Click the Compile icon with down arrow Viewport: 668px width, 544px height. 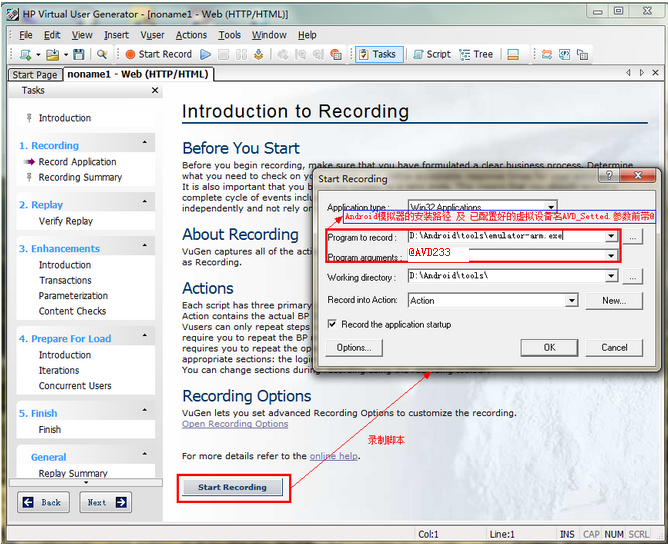pos(258,55)
